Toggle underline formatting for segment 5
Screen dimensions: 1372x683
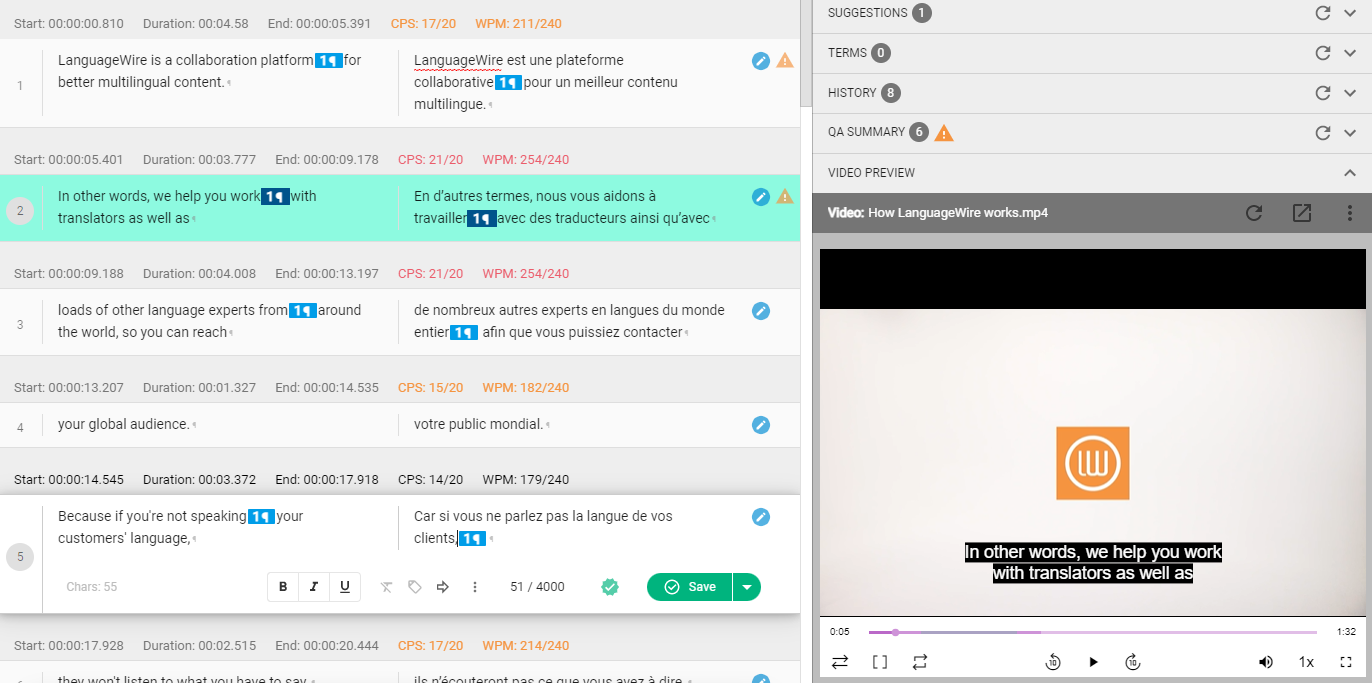coord(343,587)
